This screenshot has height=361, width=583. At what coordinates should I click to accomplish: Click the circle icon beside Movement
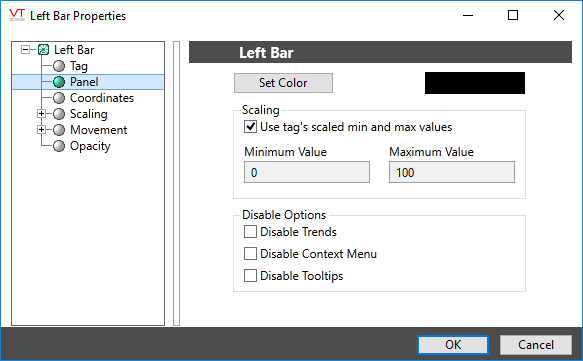pyautogui.click(x=59, y=130)
